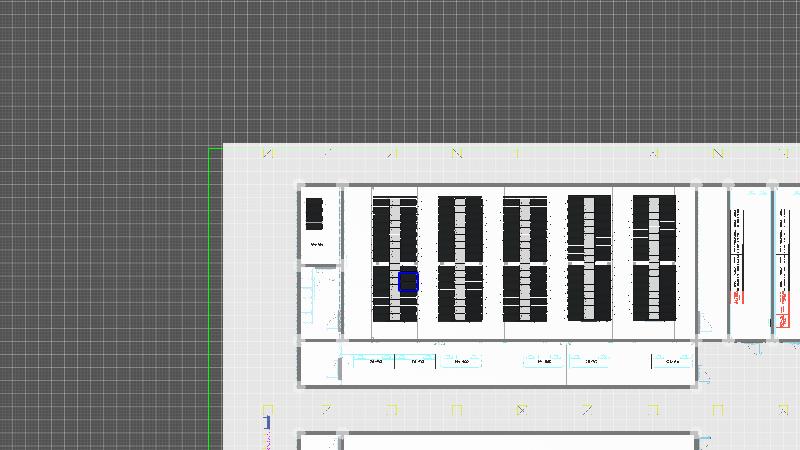Click the lower half of the second rack row
This screenshot has width=800, height=450.
(460, 293)
